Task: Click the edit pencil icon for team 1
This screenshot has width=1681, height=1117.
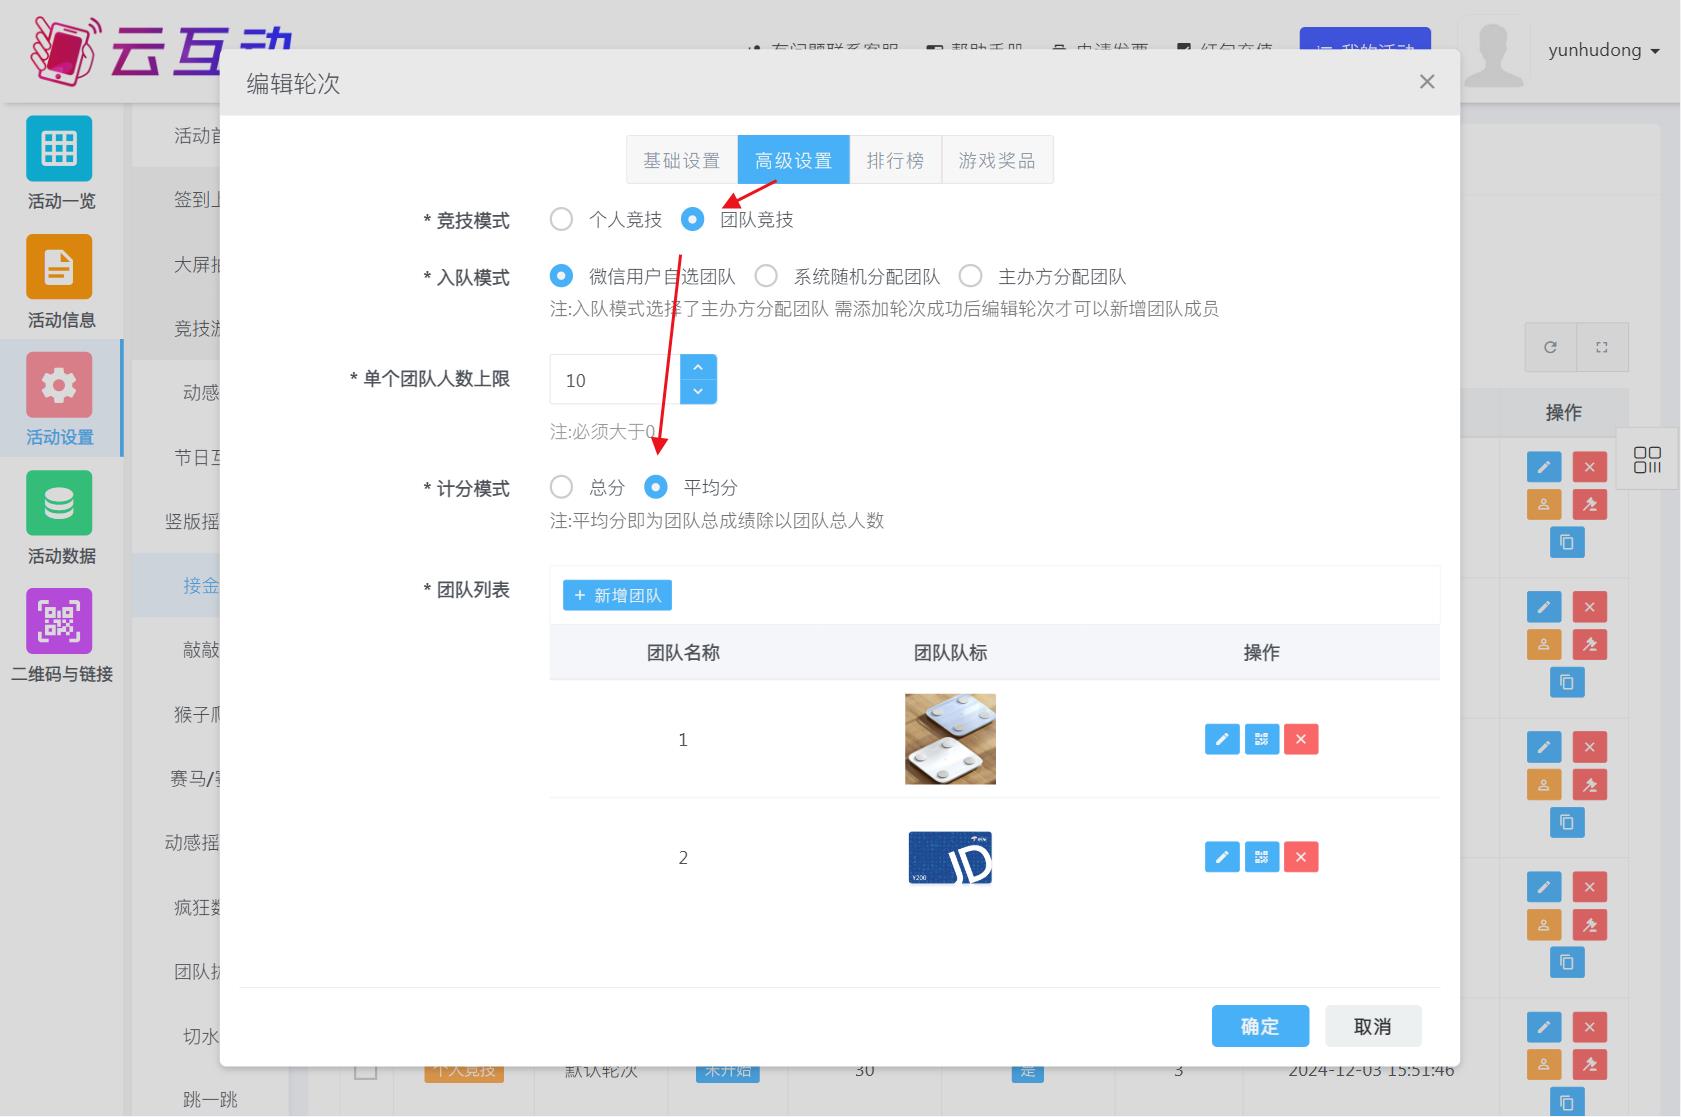Action: click(1221, 739)
